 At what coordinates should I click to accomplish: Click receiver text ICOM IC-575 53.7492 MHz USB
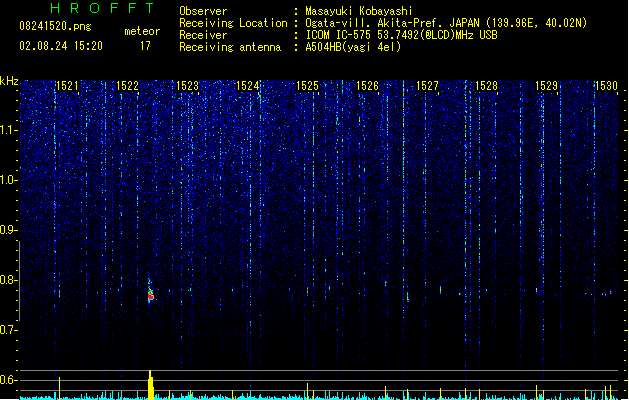(x=402, y=35)
